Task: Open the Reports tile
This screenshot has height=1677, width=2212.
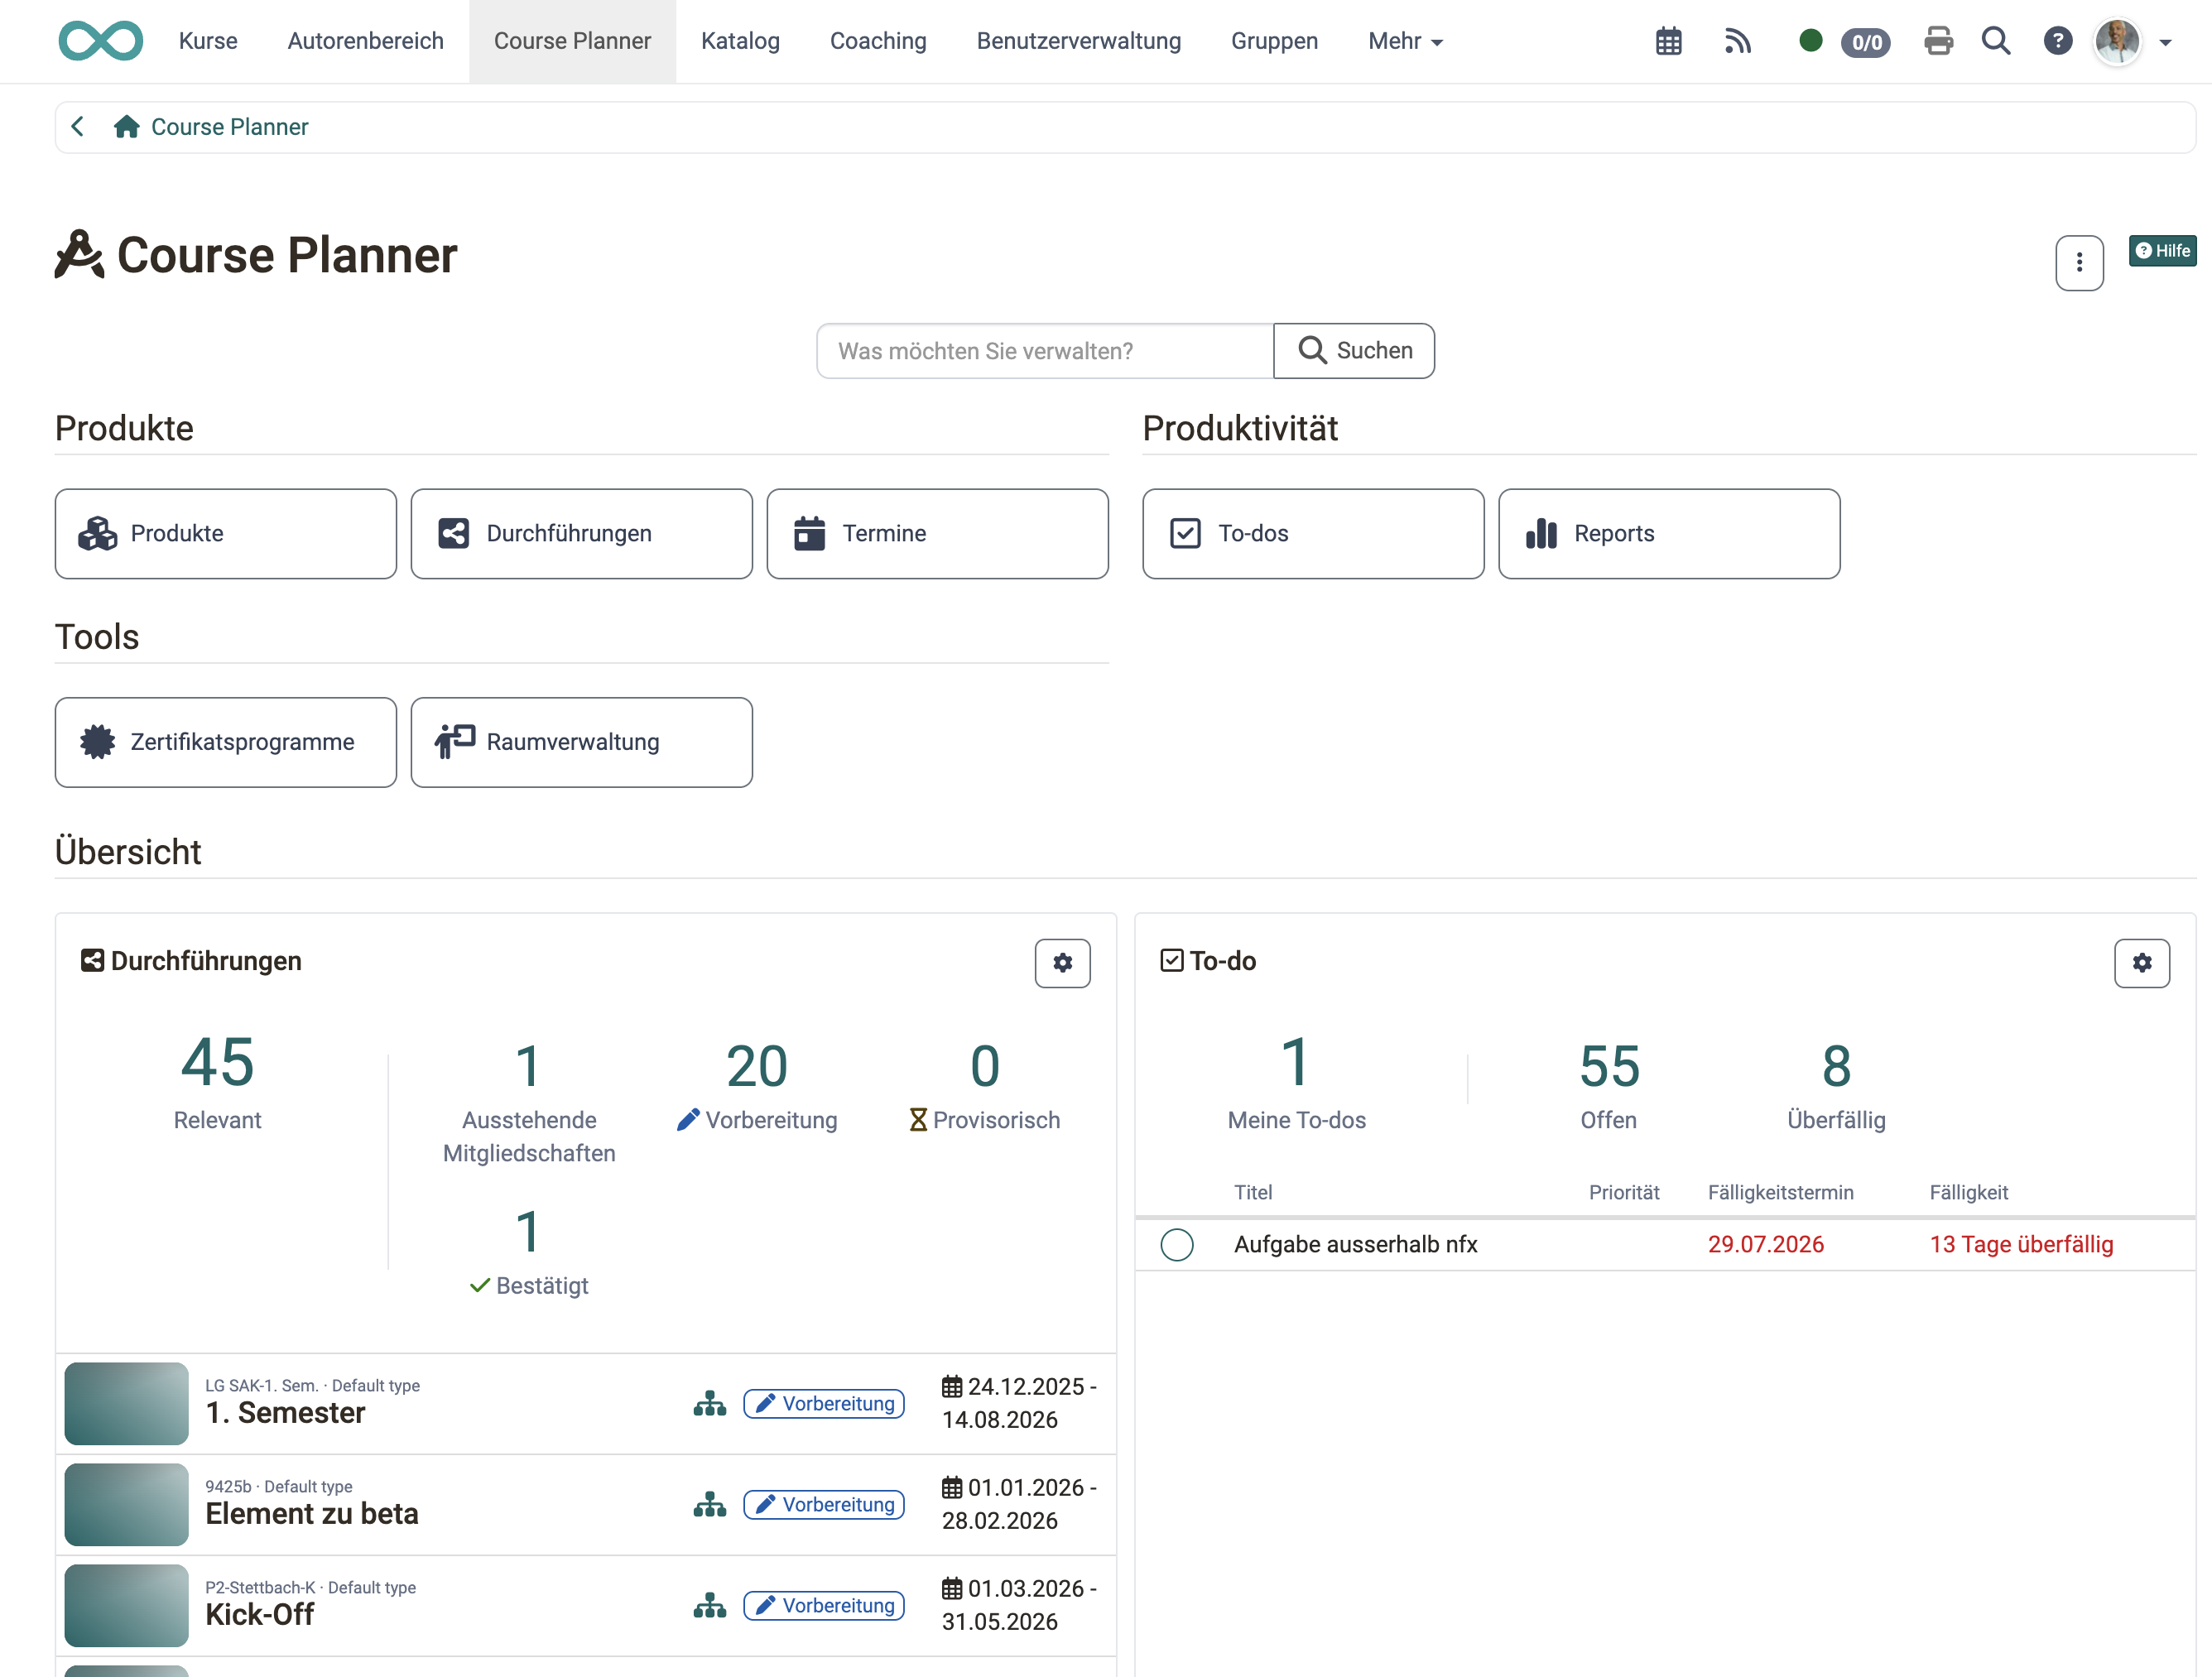Action: coord(1669,534)
